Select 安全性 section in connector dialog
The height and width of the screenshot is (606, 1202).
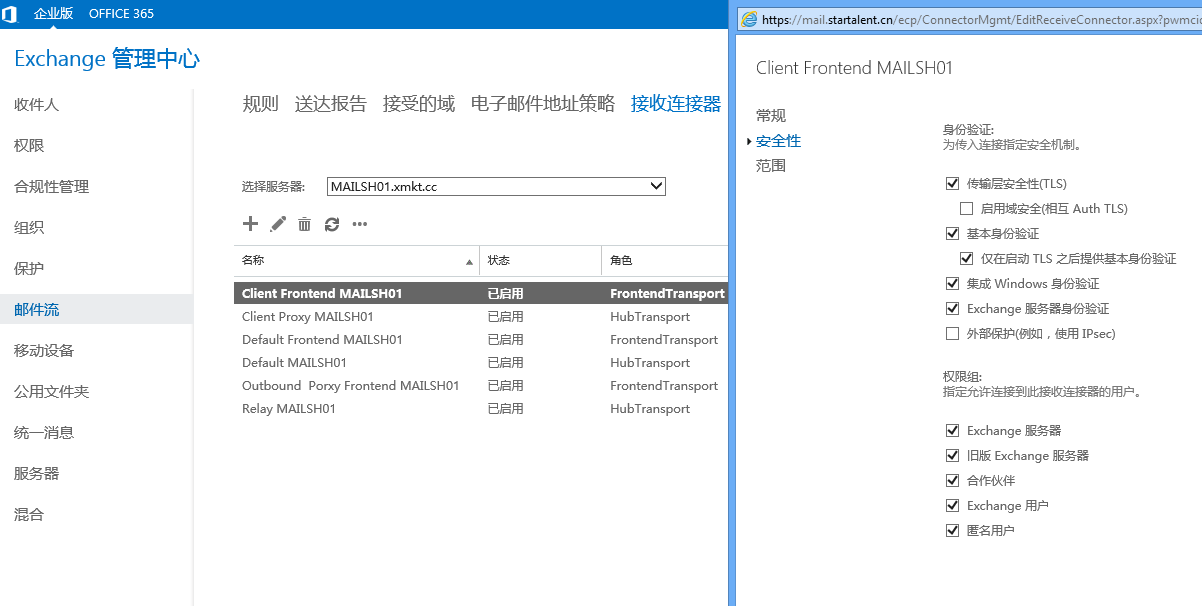coord(778,141)
